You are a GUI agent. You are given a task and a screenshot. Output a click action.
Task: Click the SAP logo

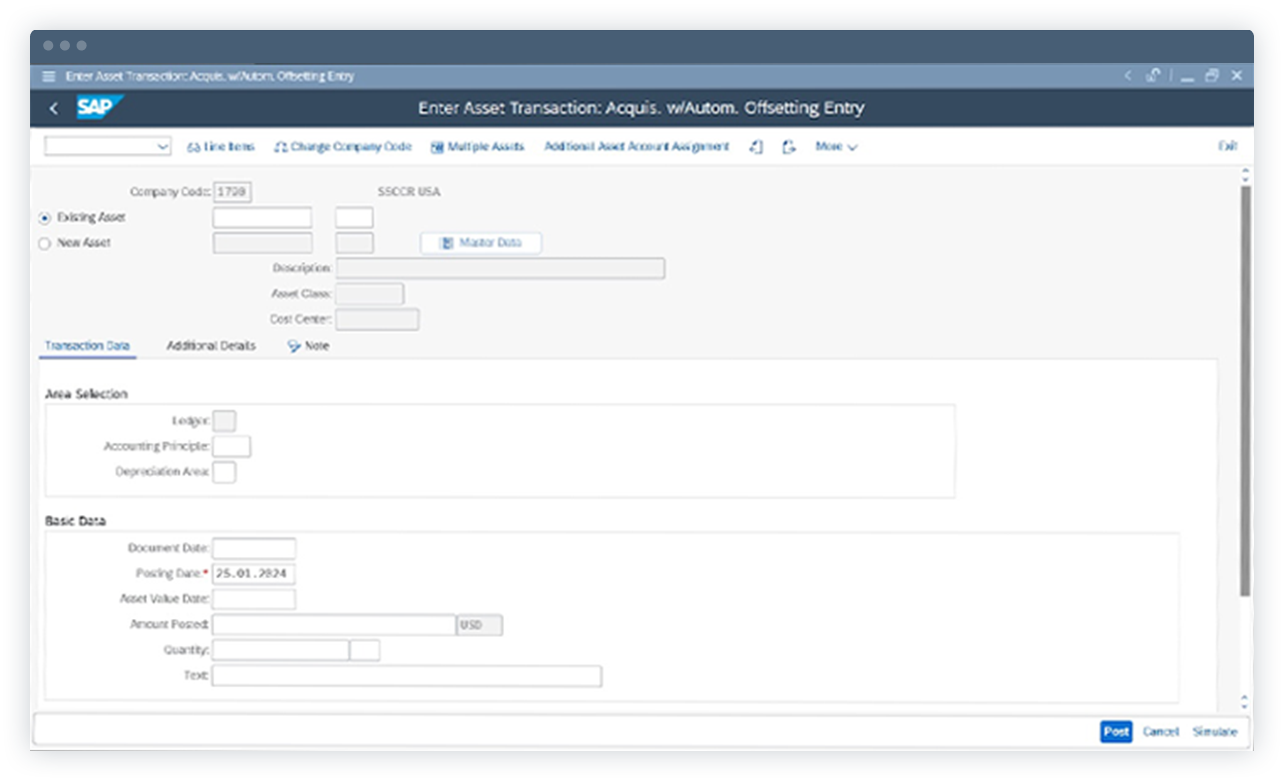point(98,107)
